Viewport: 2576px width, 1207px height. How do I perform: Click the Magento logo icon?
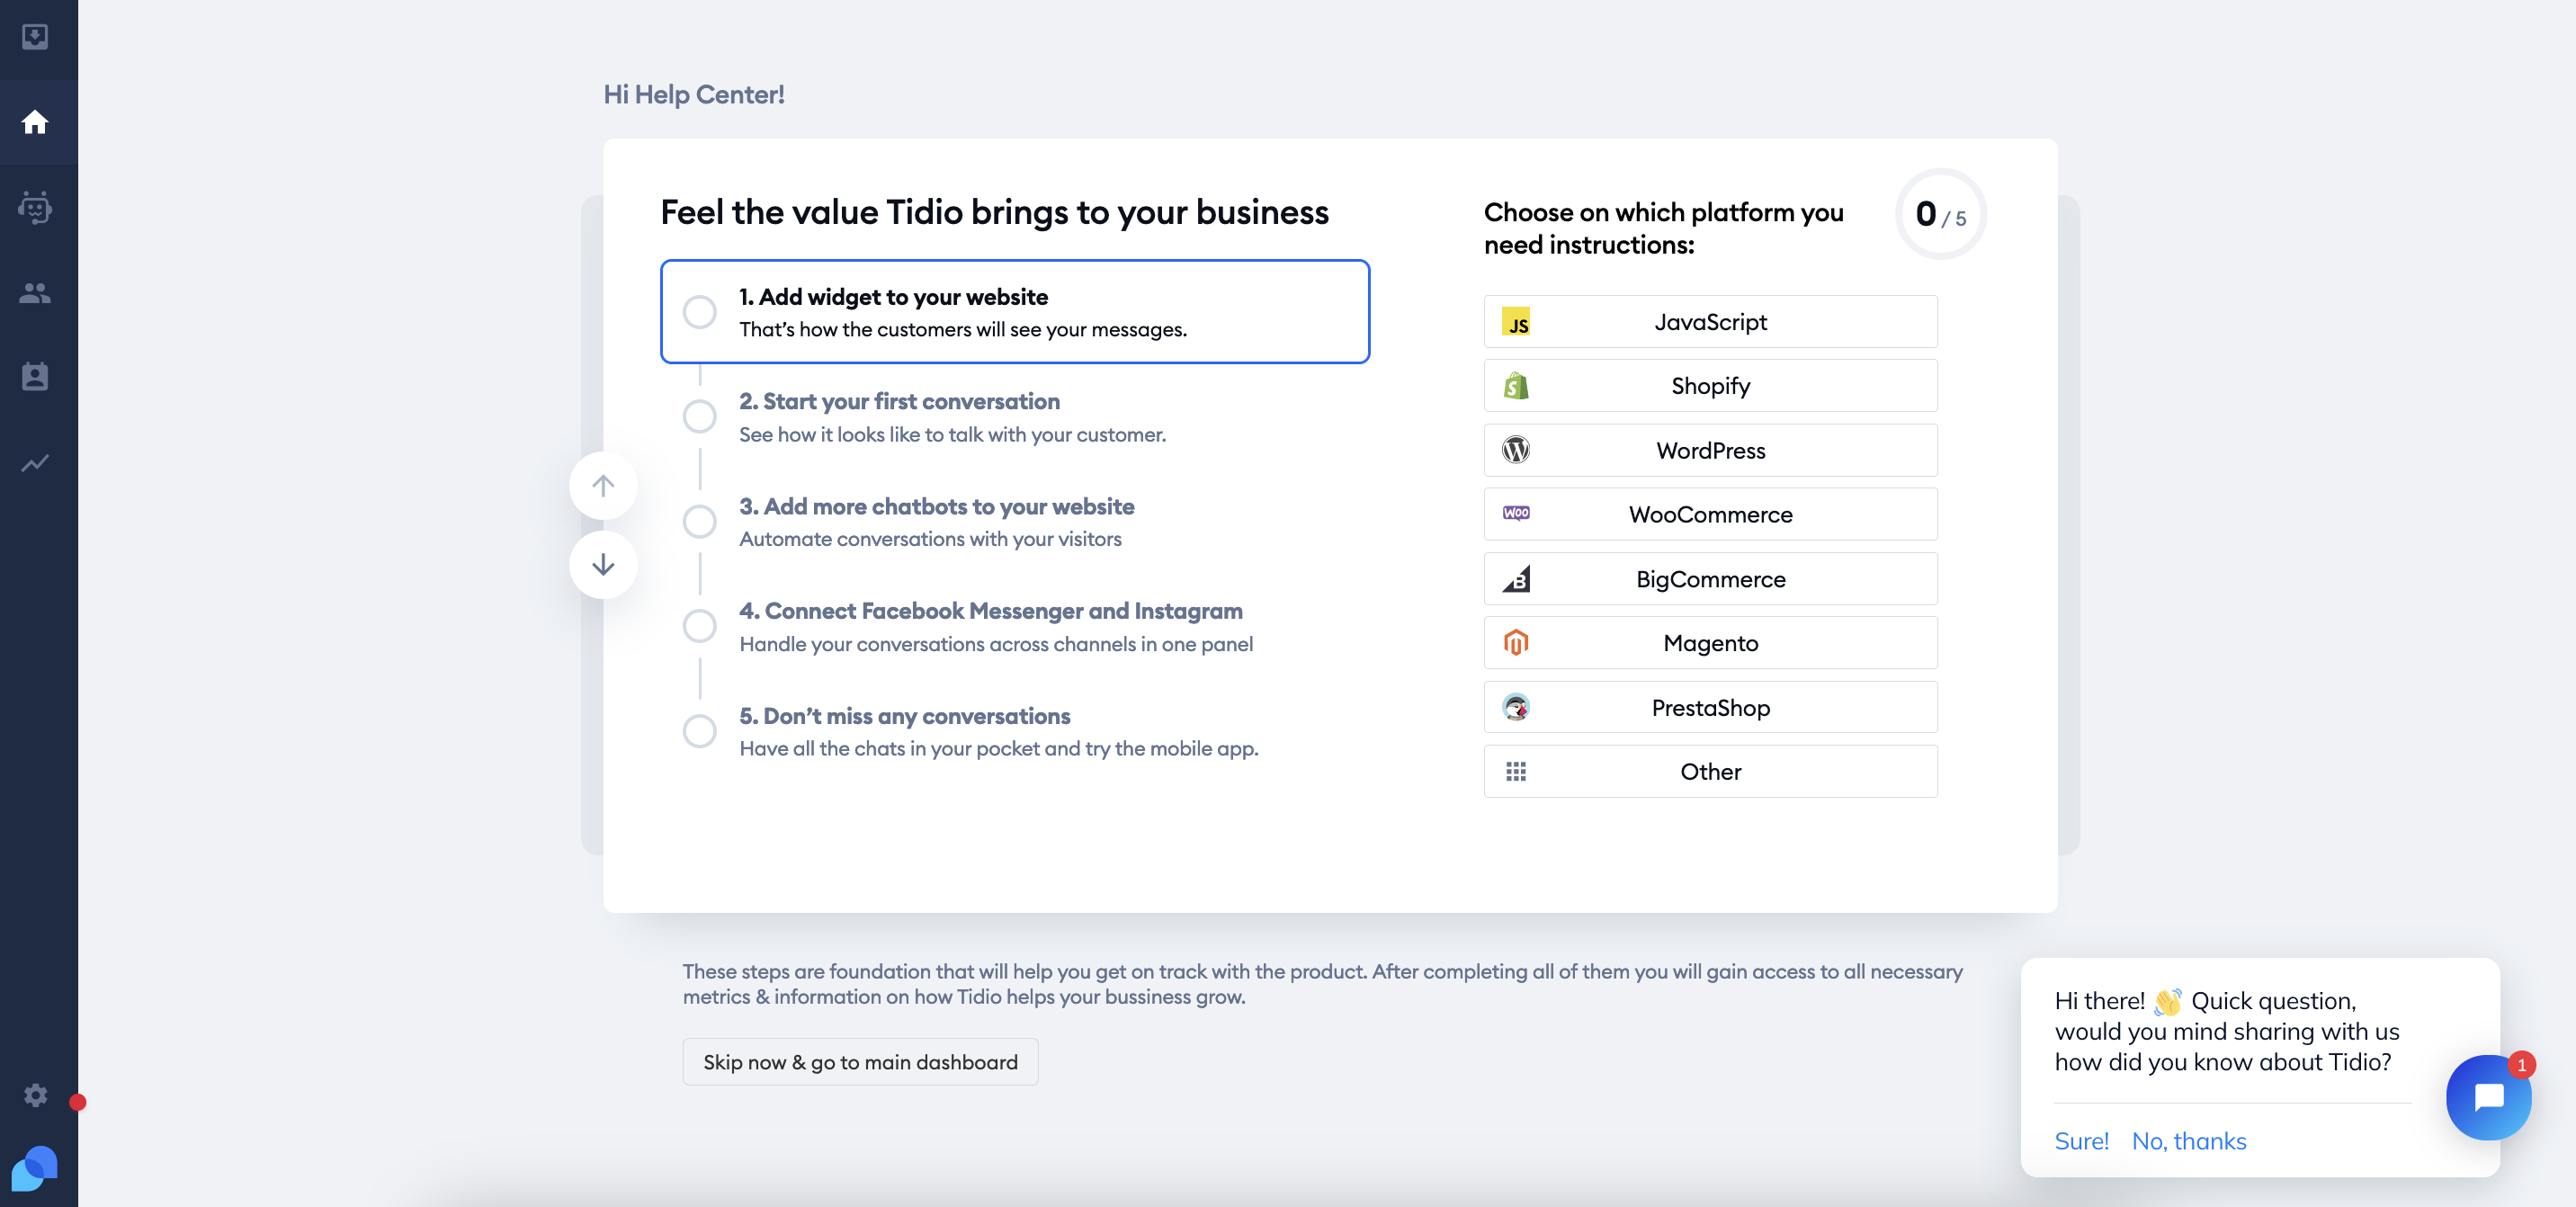(x=1516, y=643)
